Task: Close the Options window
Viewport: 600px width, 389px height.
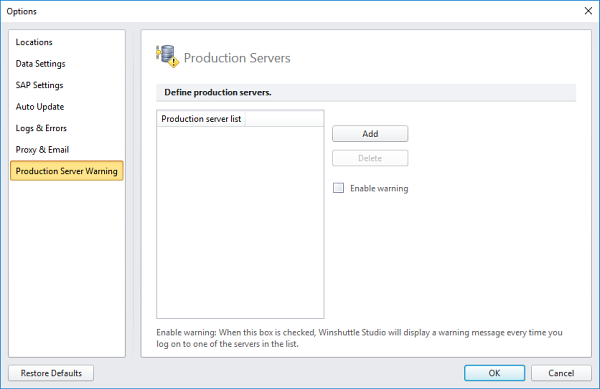Action: coord(588,11)
